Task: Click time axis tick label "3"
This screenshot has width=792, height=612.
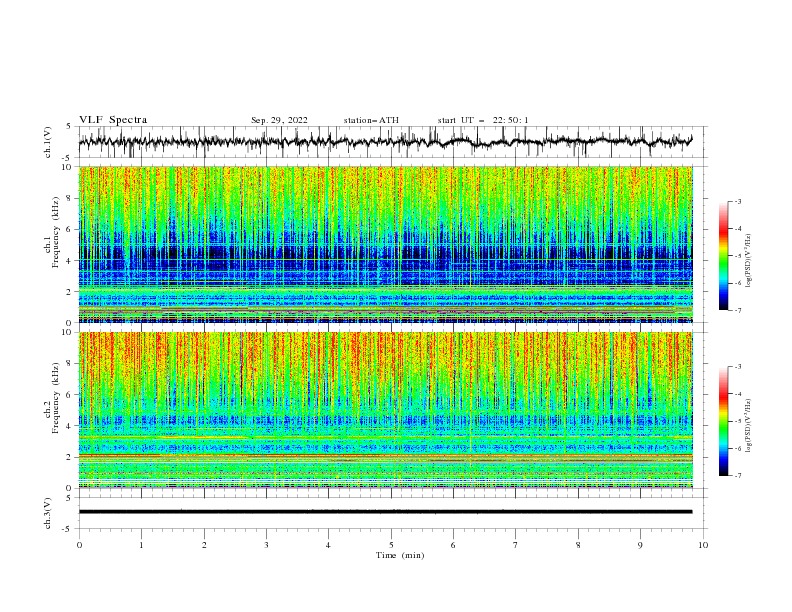Action: [x=266, y=545]
